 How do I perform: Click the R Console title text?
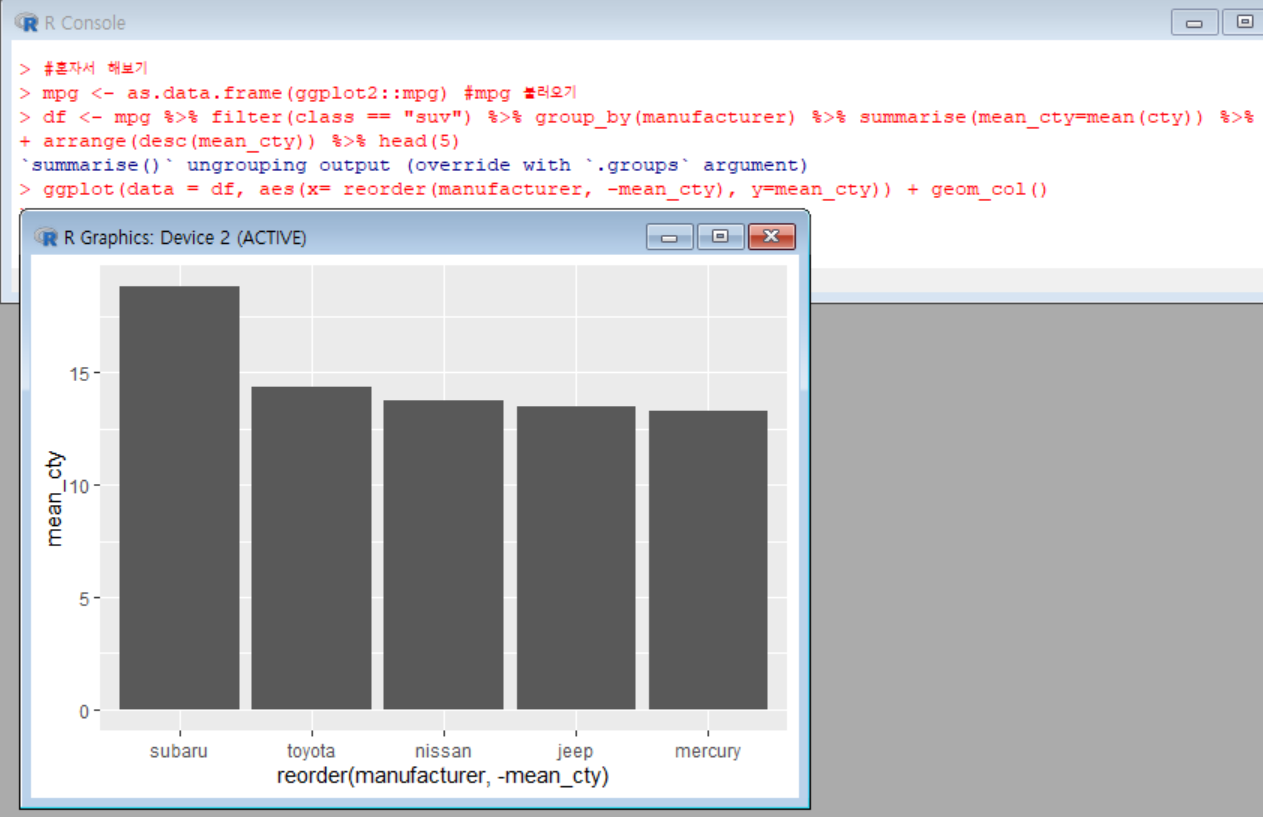tap(85, 22)
